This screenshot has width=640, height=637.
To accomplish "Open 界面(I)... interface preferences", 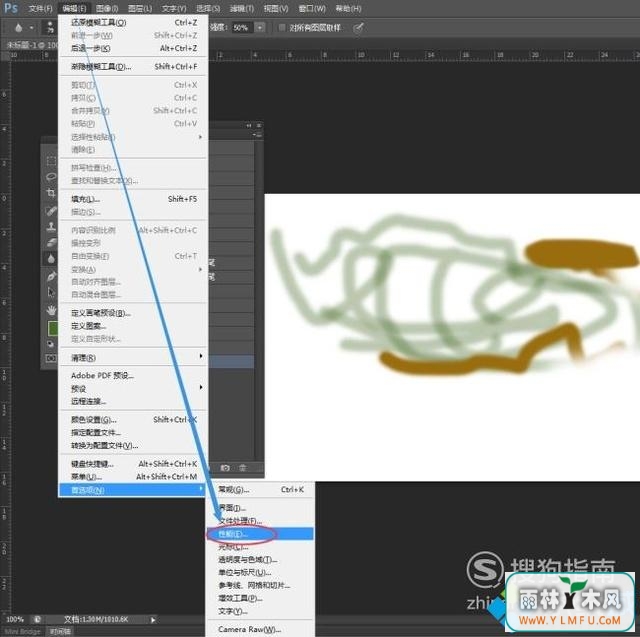I will pyautogui.click(x=260, y=508).
